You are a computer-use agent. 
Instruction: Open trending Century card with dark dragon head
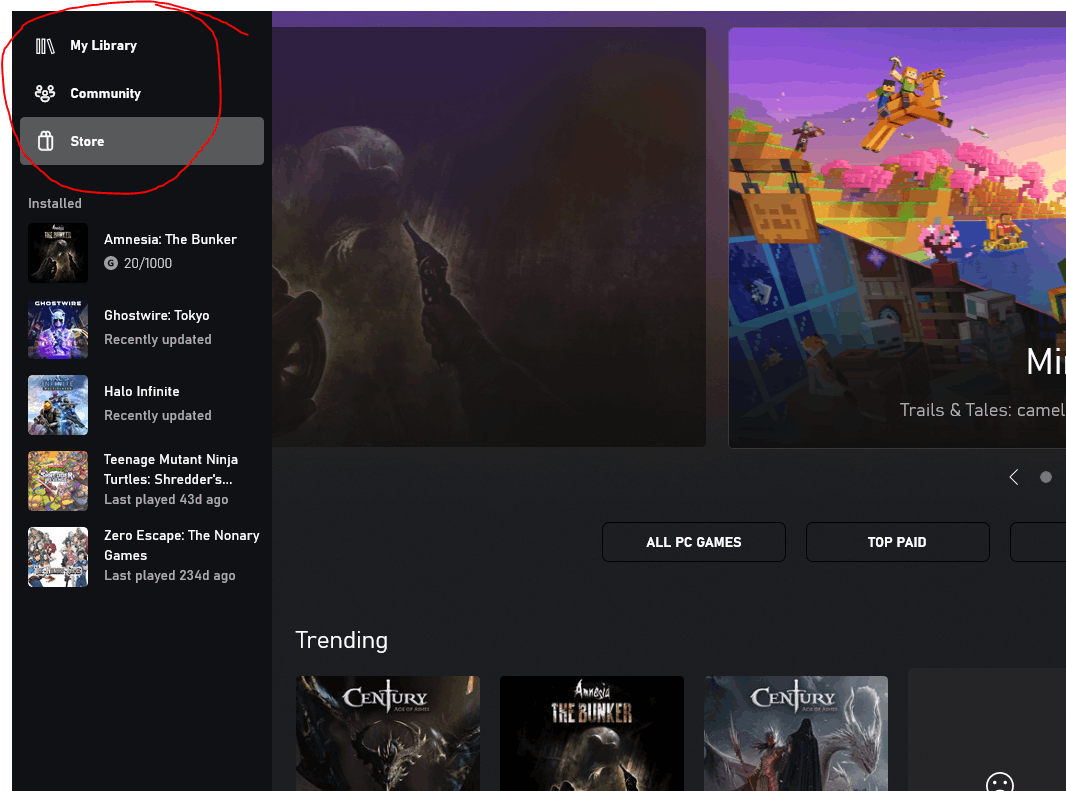[388, 733]
